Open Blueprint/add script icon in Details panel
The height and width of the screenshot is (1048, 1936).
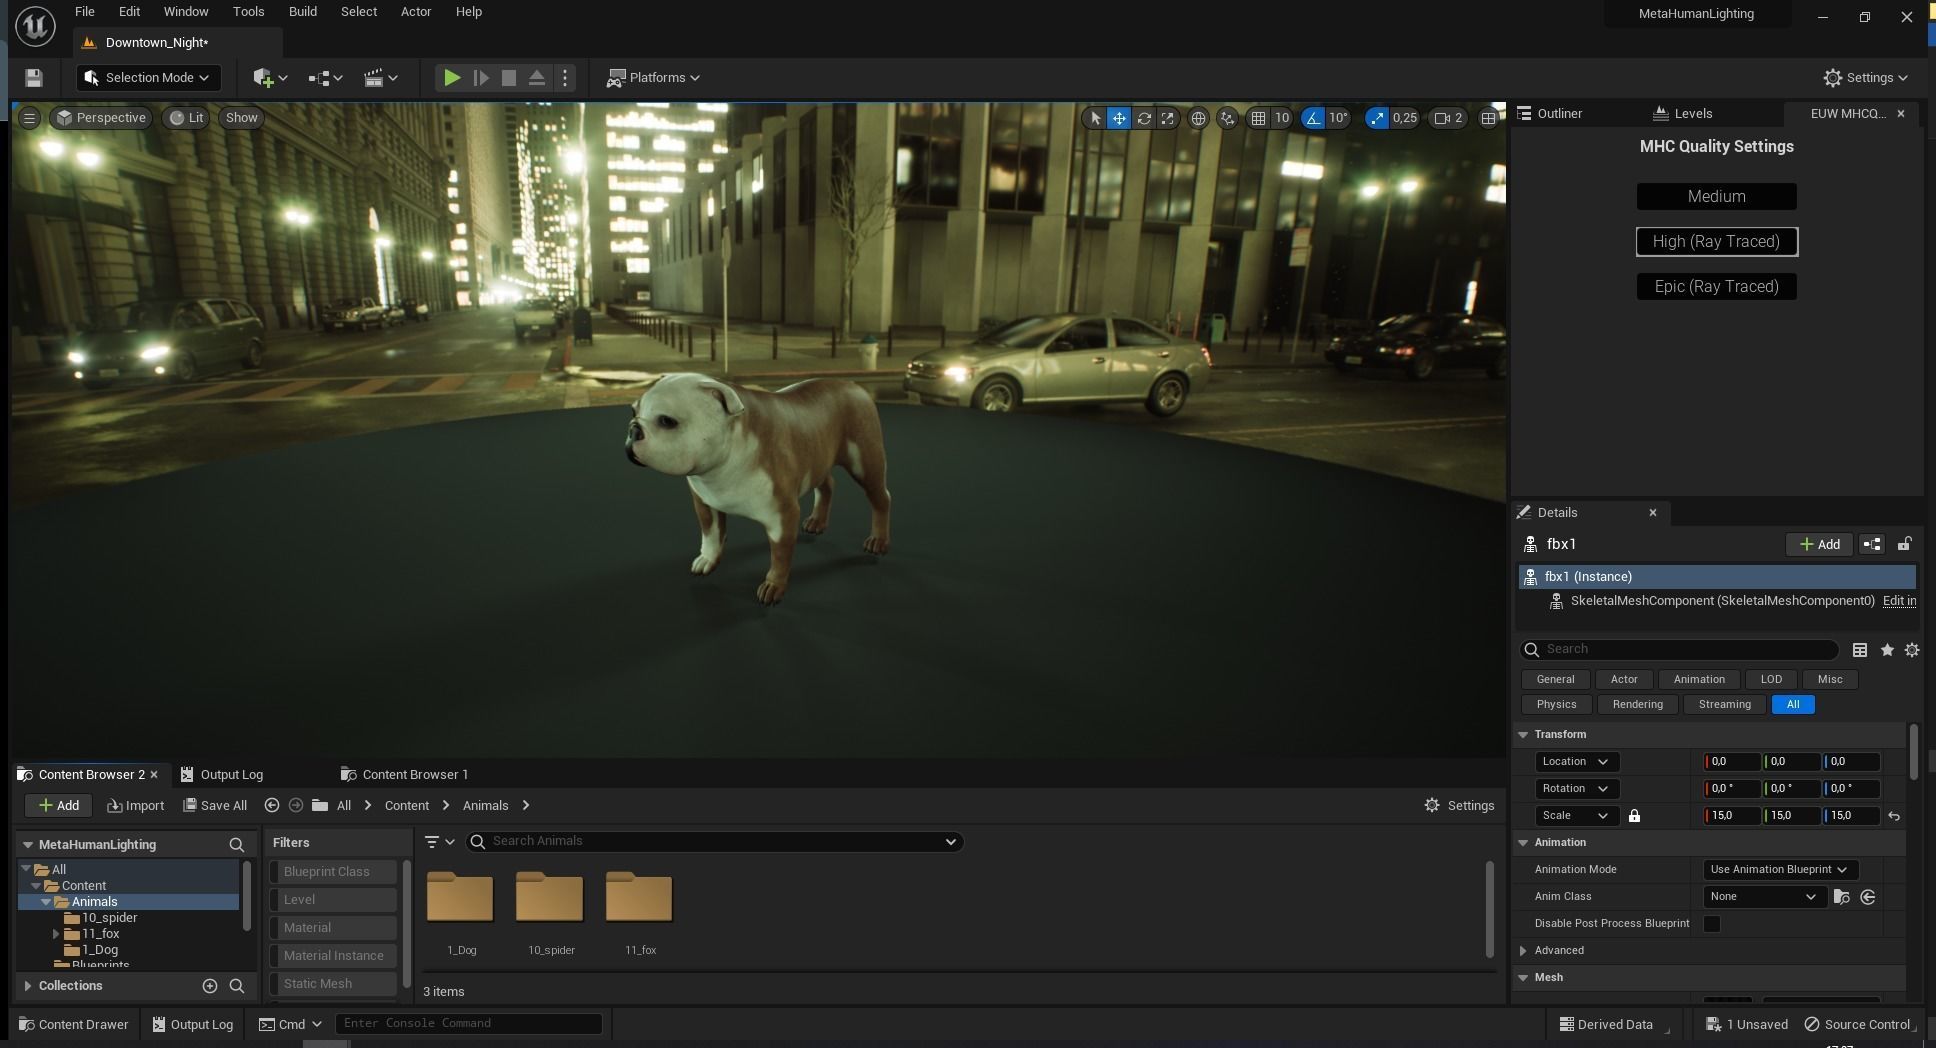[1871, 544]
